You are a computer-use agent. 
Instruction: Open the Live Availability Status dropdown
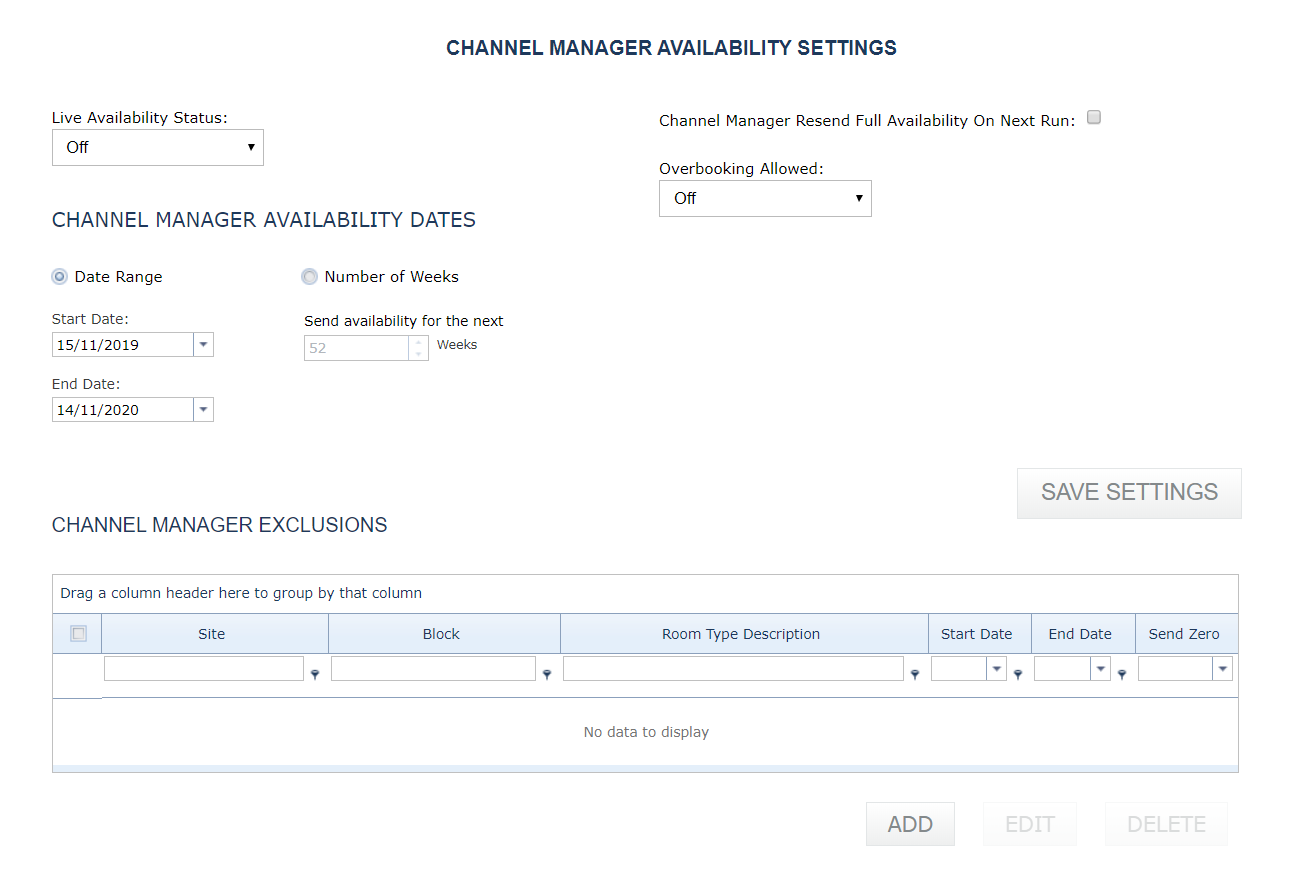point(157,147)
